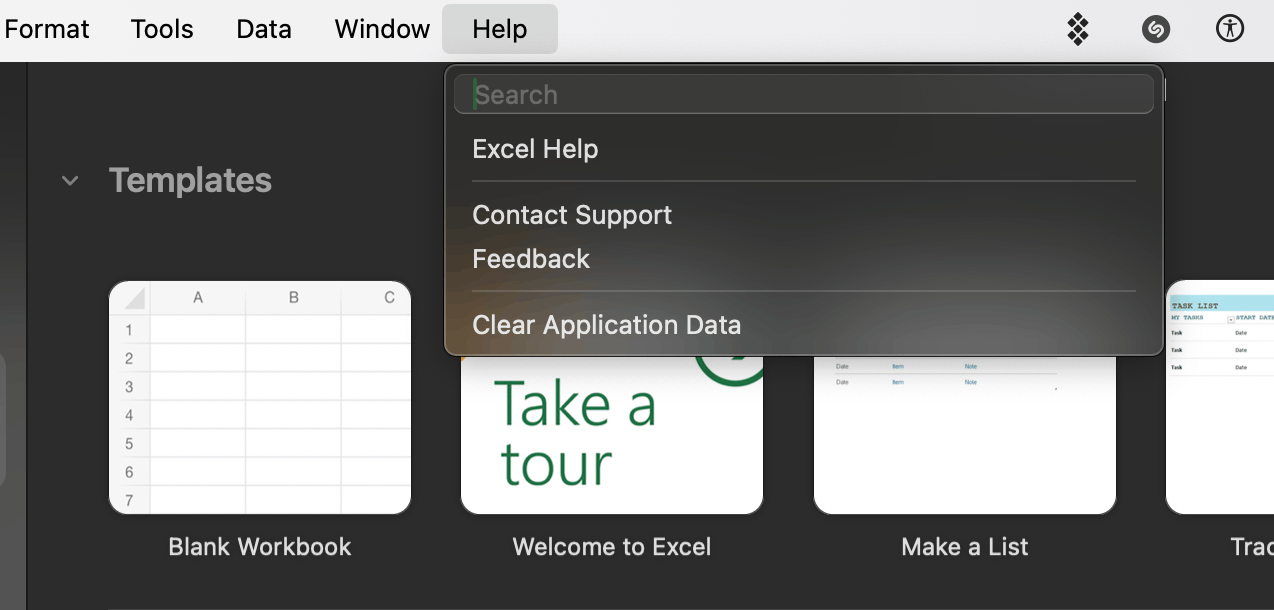Click the Blank Workbook label

tap(260, 547)
